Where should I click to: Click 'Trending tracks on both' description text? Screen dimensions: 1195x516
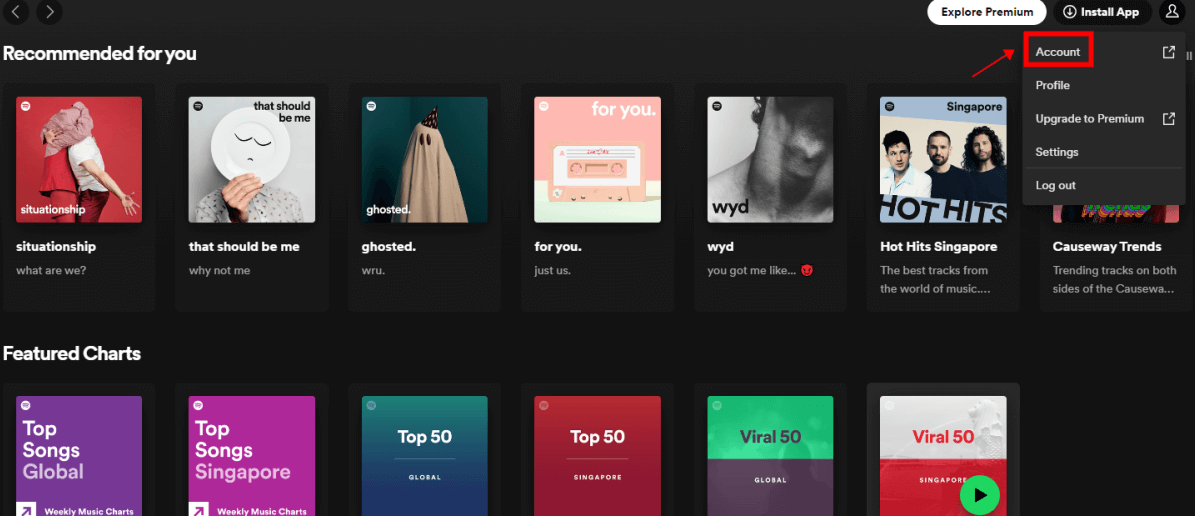point(1114,271)
